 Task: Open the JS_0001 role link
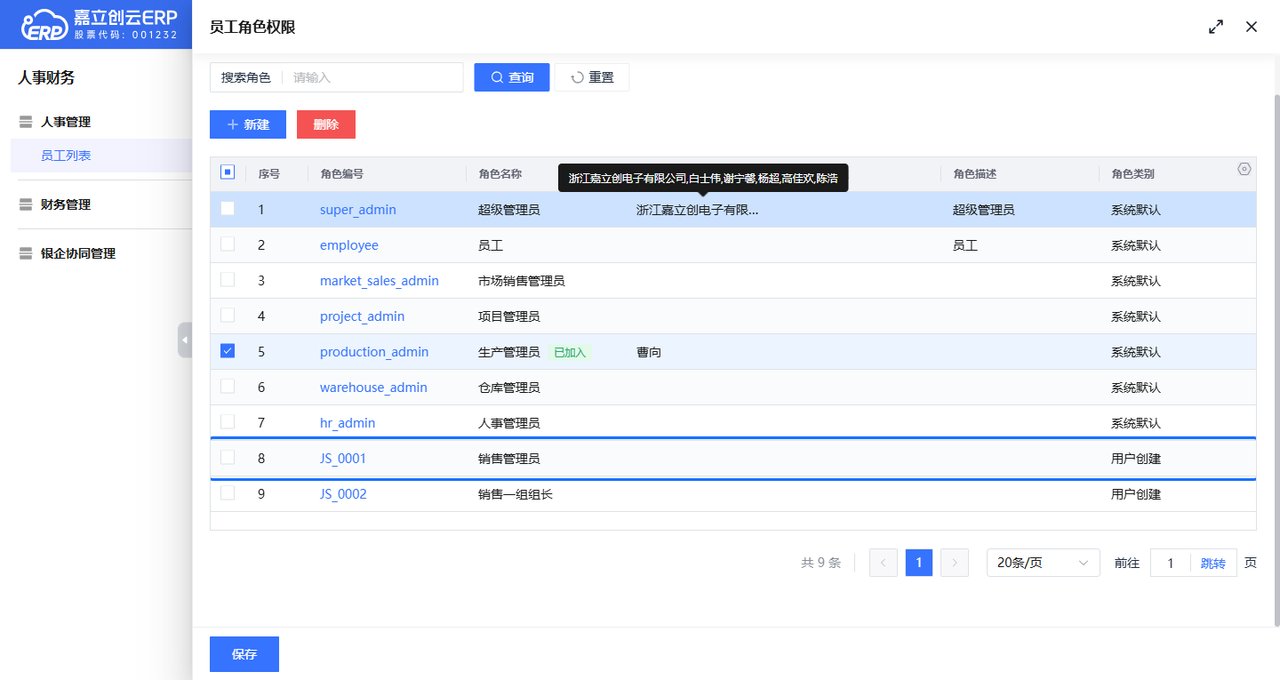tap(343, 458)
